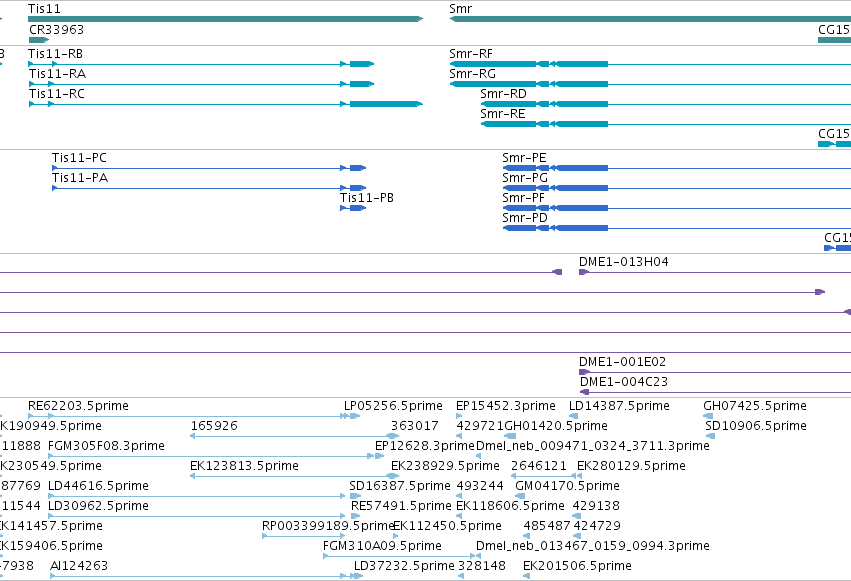Click the Dmel_neb_013467_0159_0994.3prime label
The width and height of the screenshot is (851, 581).
pyautogui.click(x=593, y=546)
